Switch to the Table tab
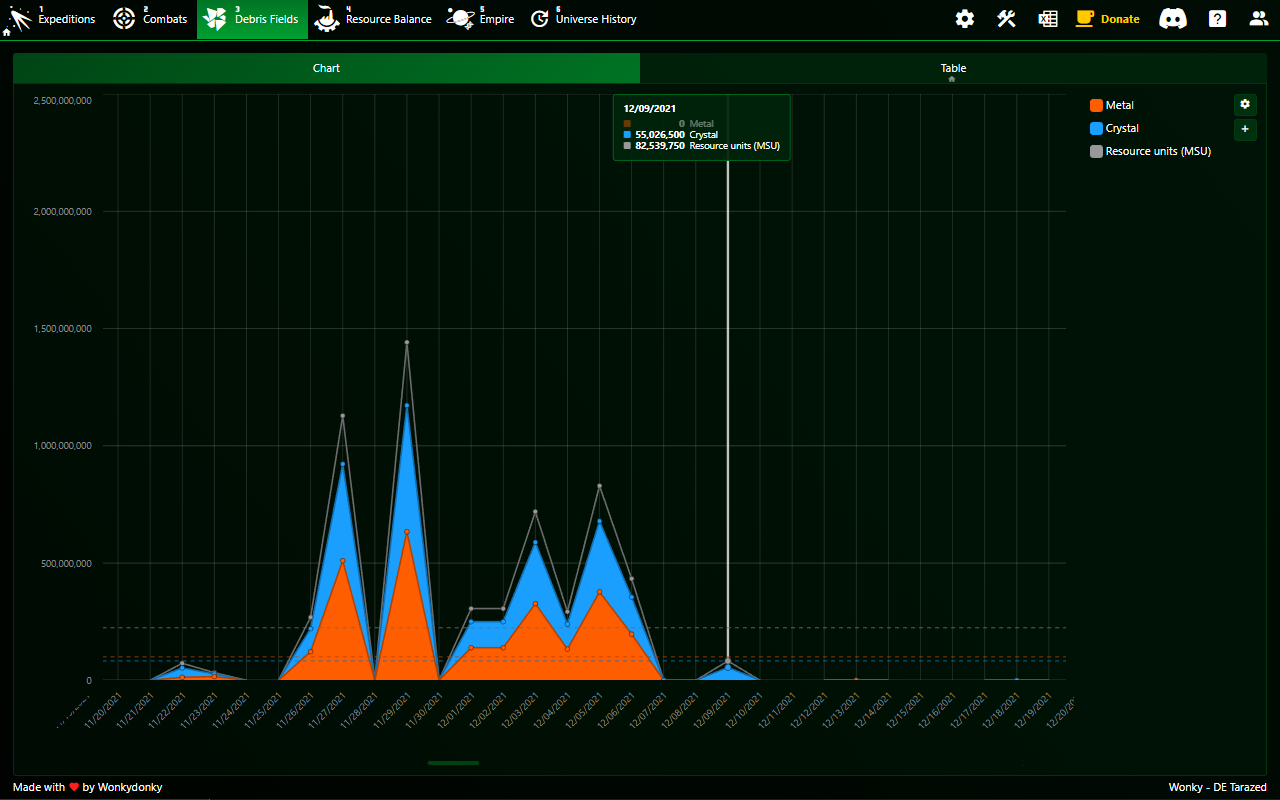 pos(953,68)
